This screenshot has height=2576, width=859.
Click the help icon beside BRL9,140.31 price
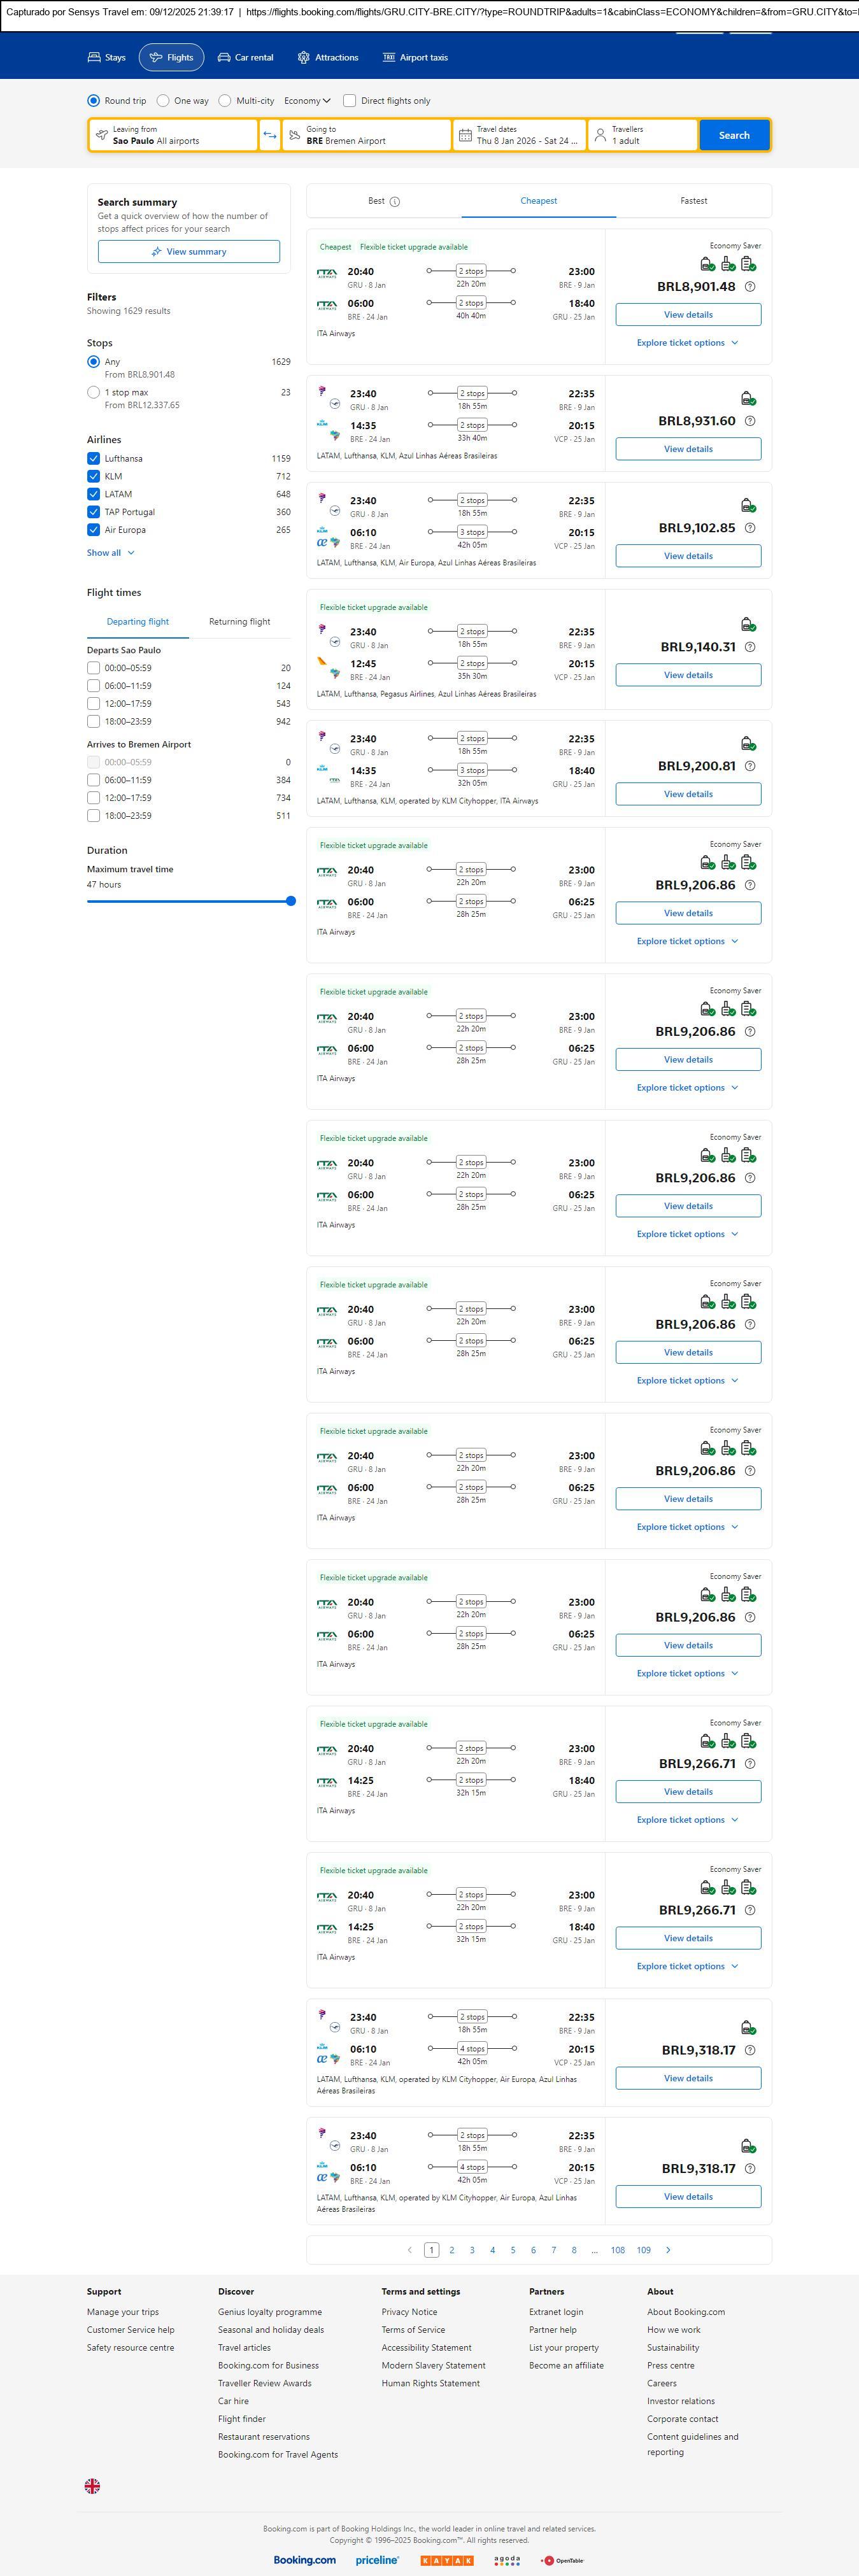[750, 647]
